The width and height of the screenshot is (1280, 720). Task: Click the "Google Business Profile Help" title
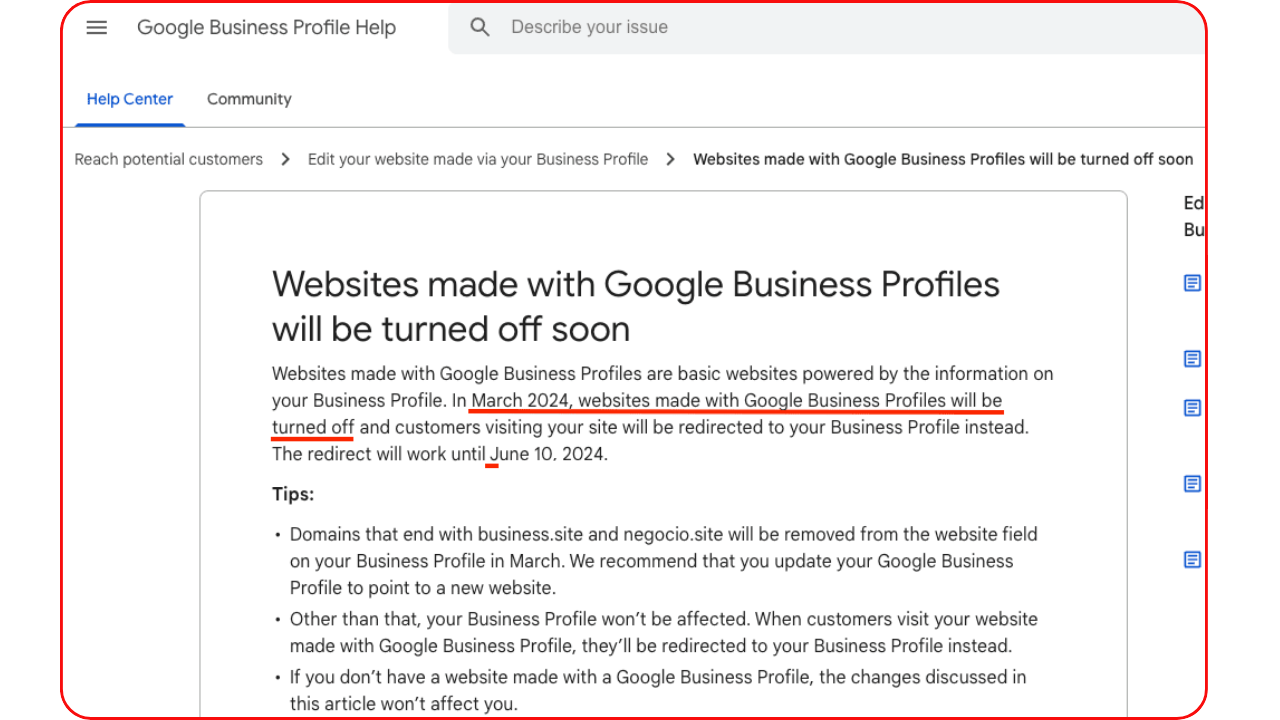(266, 28)
